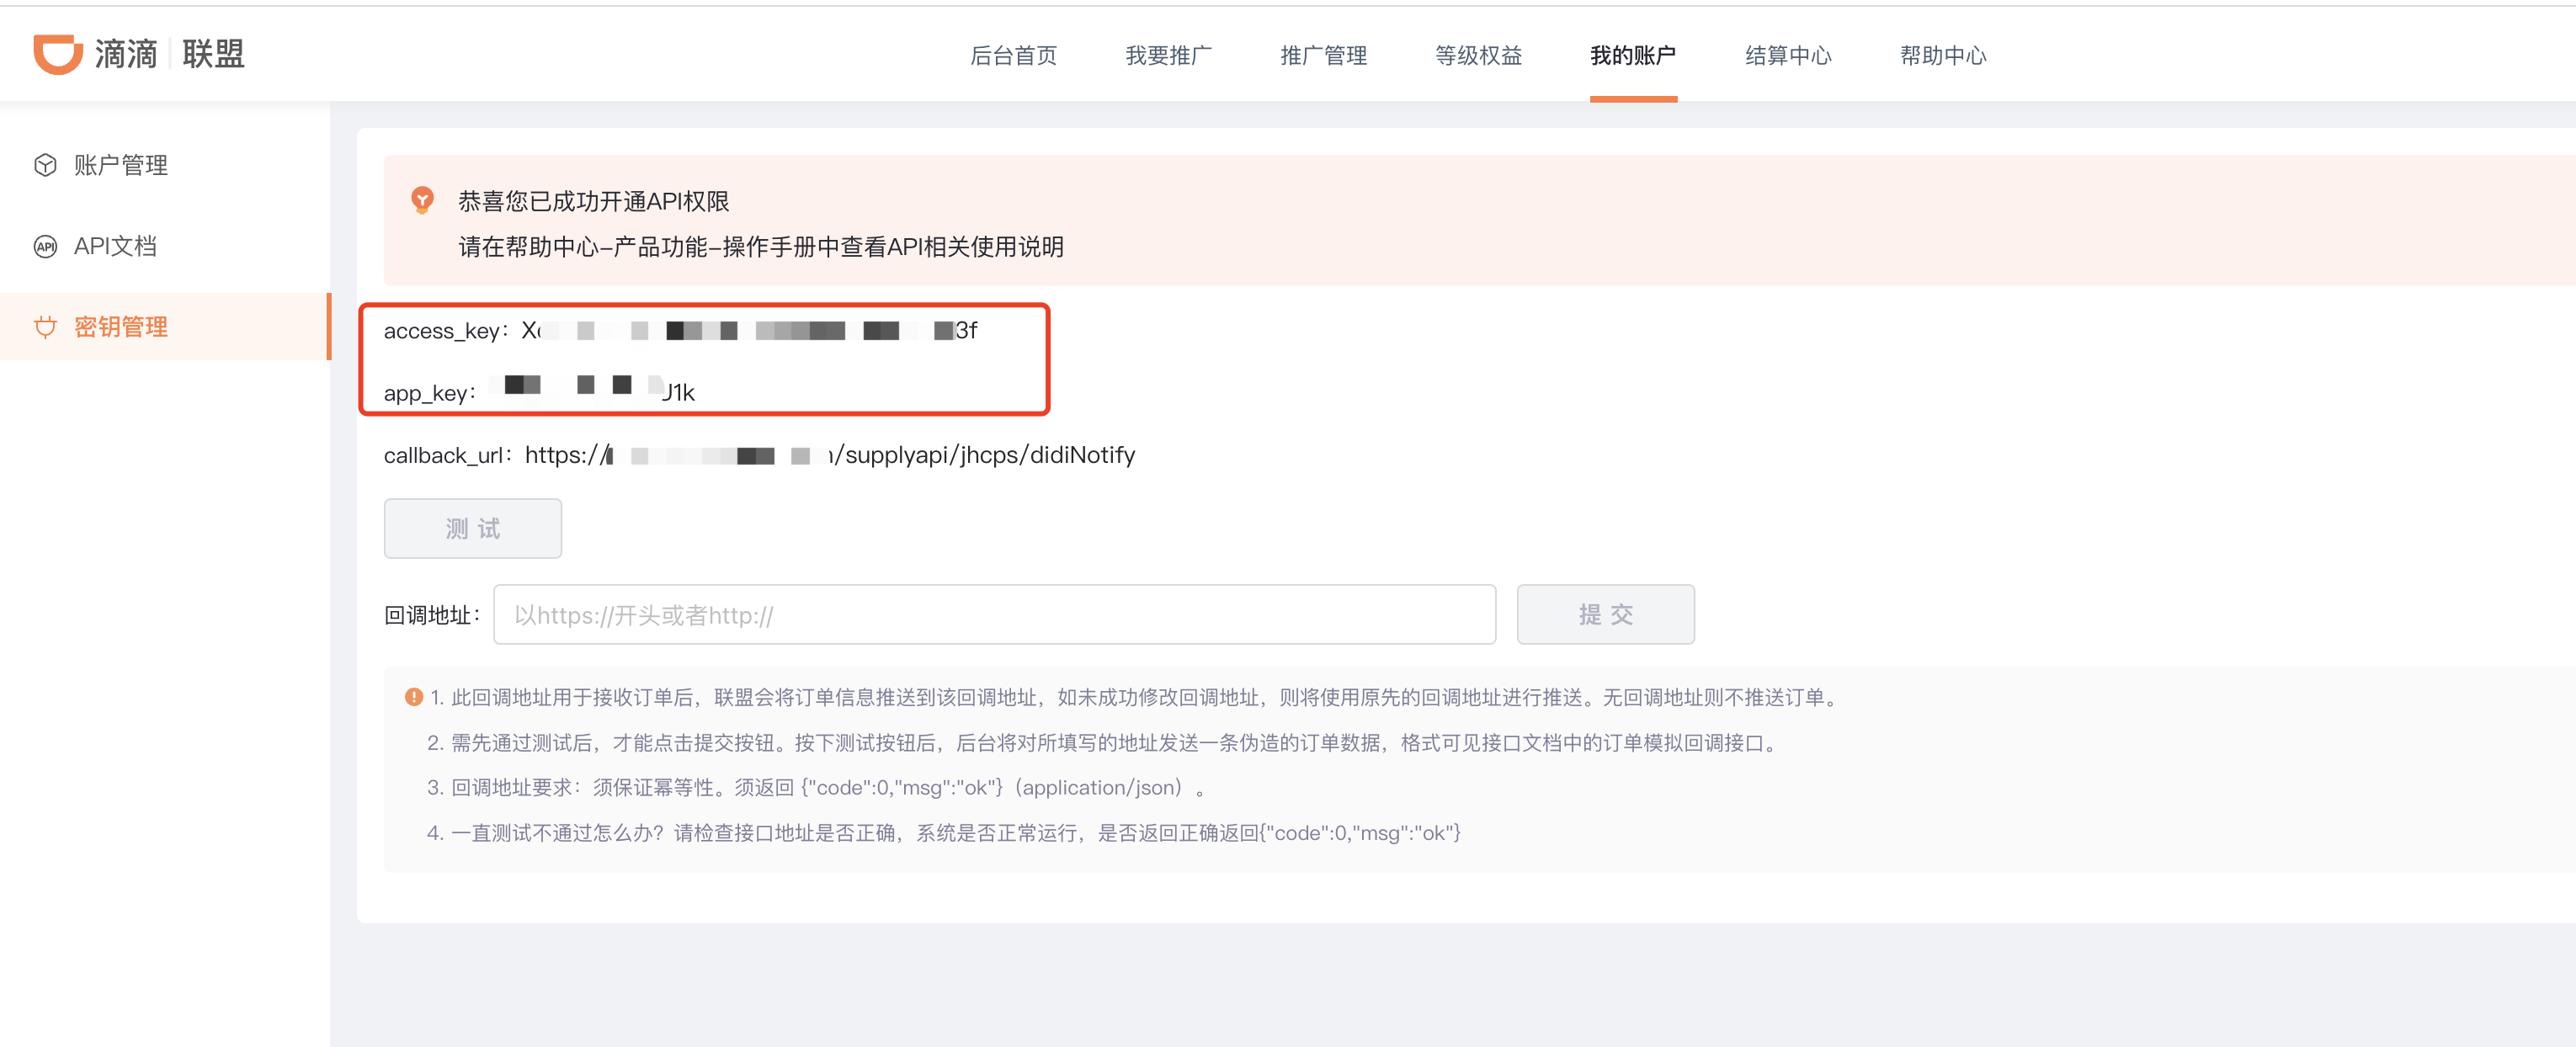This screenshot has height=1047, width=2576.
Task: Click the account management cube icon
Action: [x=45, y=165]
